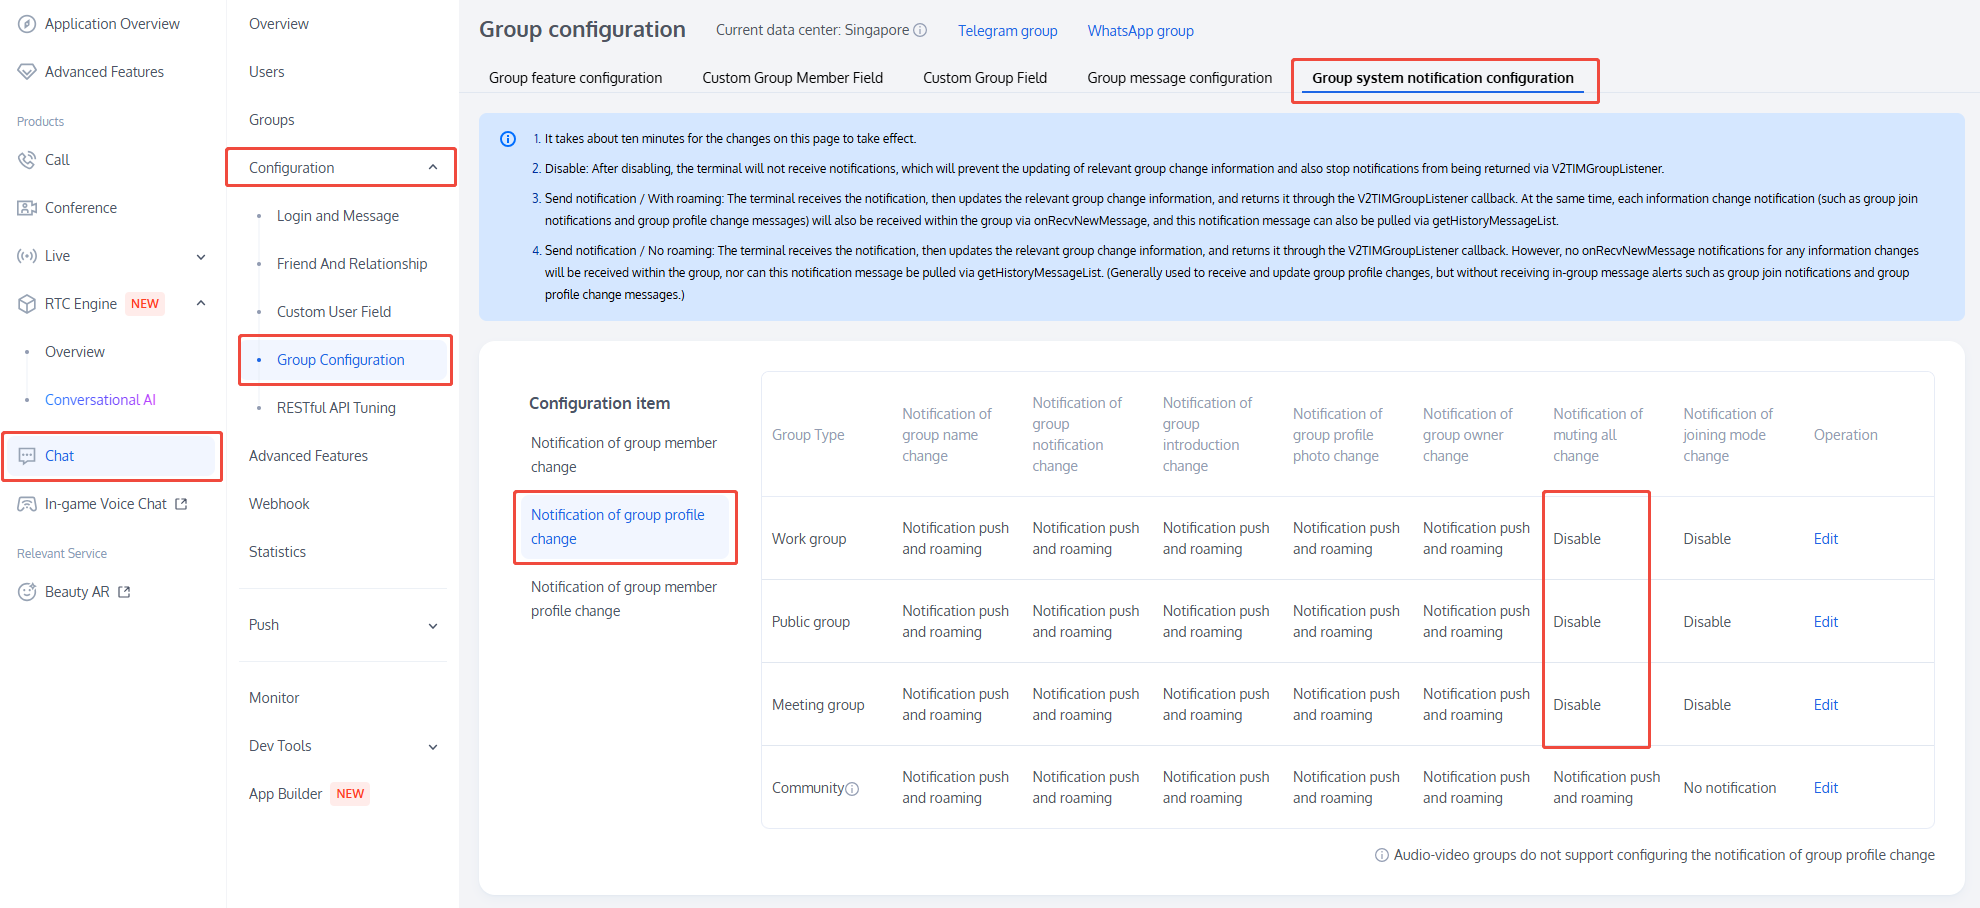Edit the Work group notification settings
The width and height of the screenshot is (1980, 908).
[1825, 539]
